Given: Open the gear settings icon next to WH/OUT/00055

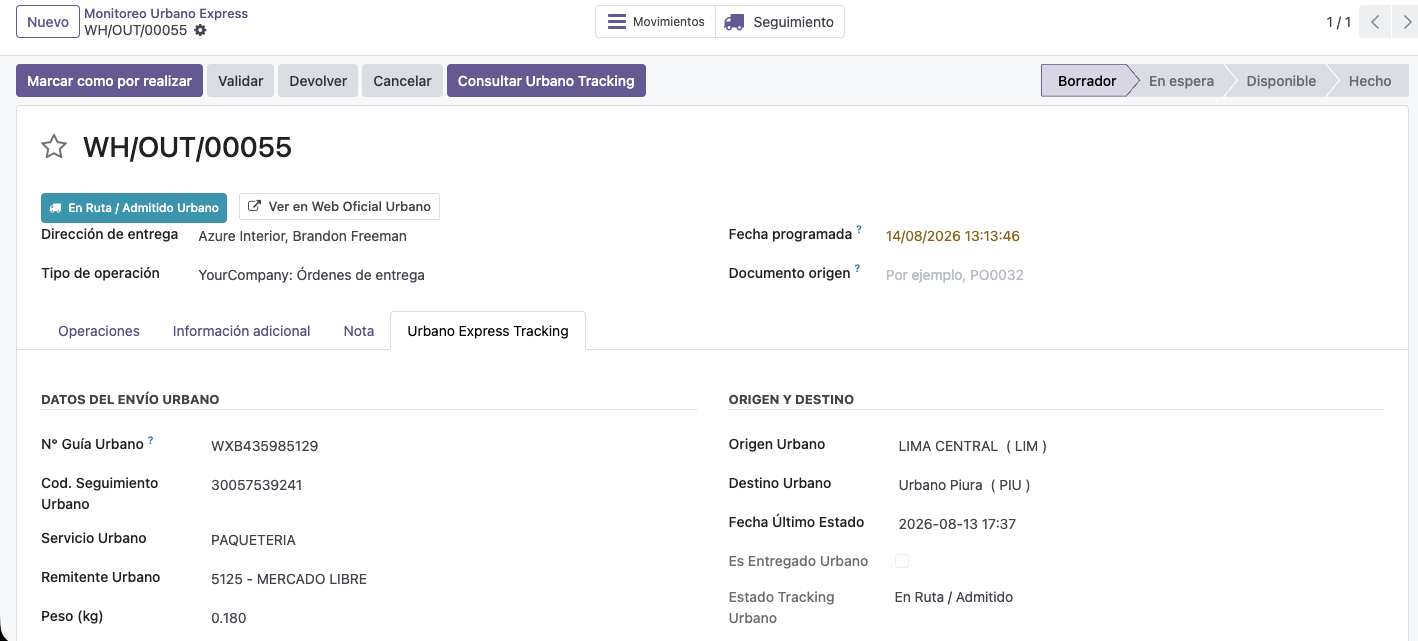Looking at the screenshot, I should pos(200,30).
